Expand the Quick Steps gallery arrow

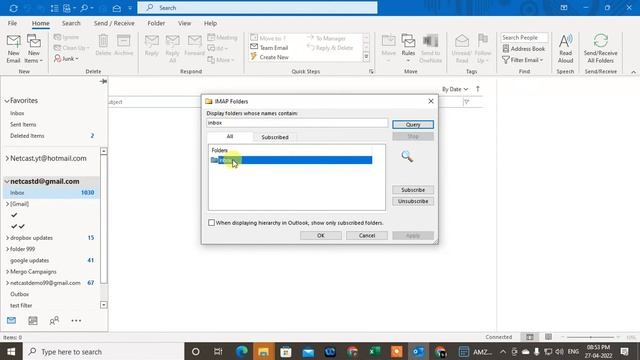(x=366, y=57)
